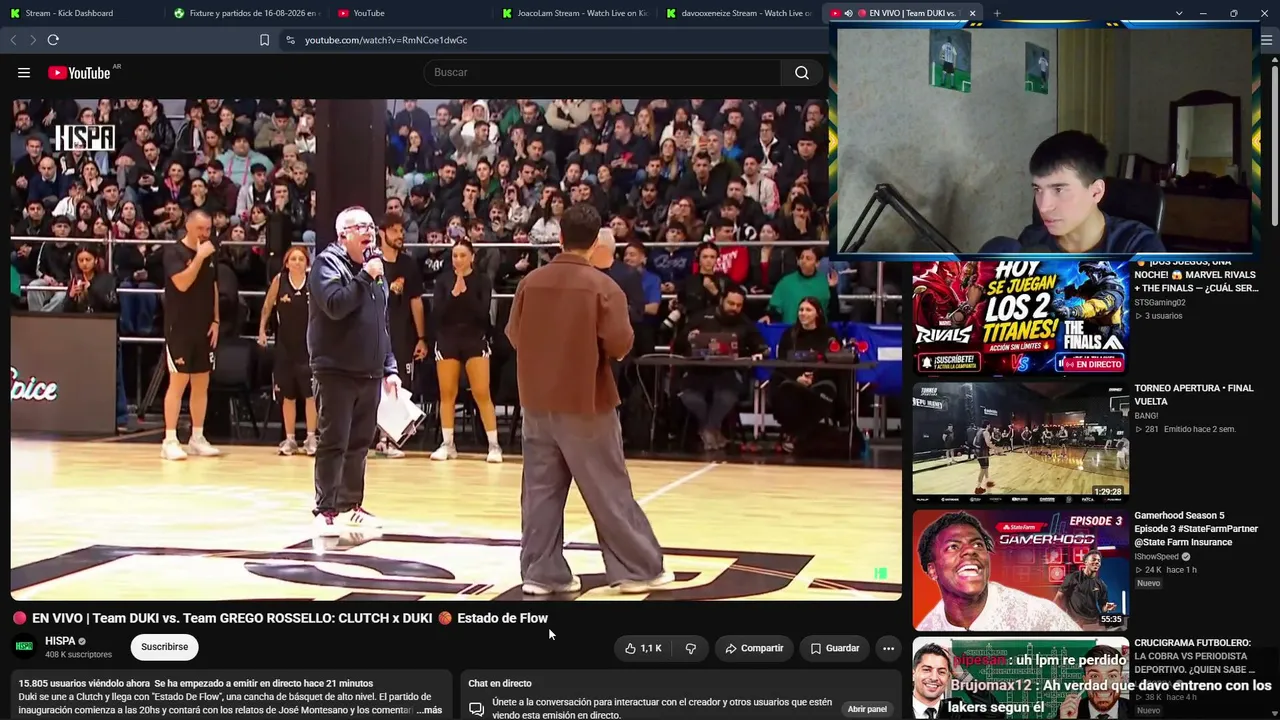Image resolution: width=1280 pixels, height=720 pixels.
Task: Switch to the plain YouTube tab
Action: (x=410, y=13)
